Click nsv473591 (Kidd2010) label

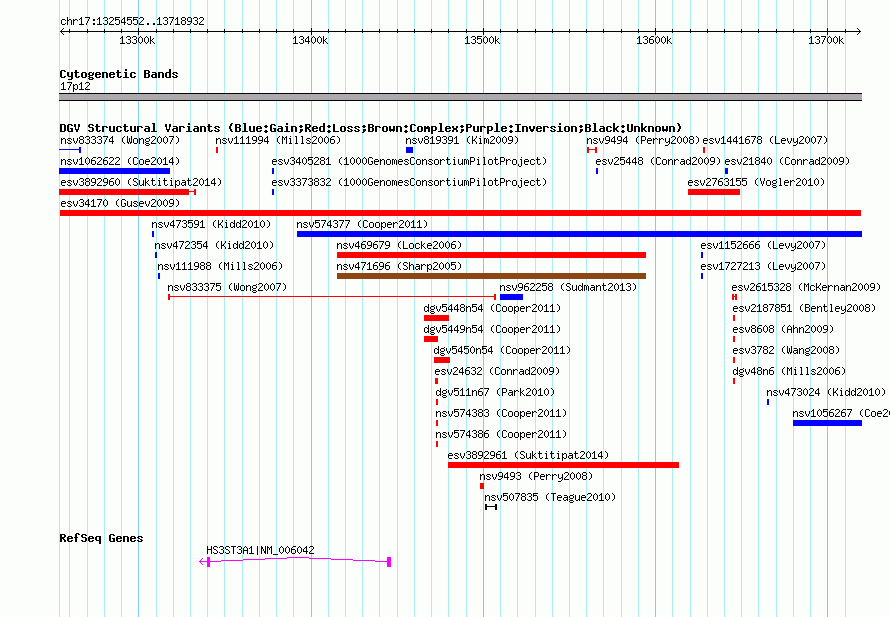click(x=211, y=224)
